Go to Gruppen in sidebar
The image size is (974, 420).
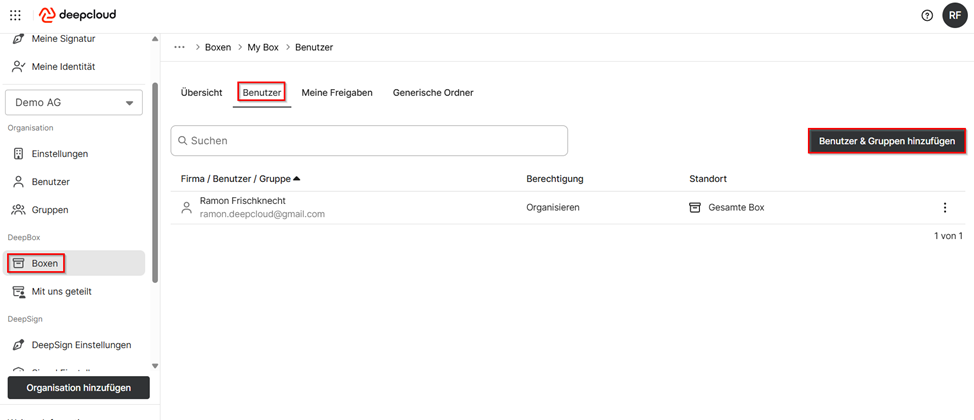pos(49,210)
